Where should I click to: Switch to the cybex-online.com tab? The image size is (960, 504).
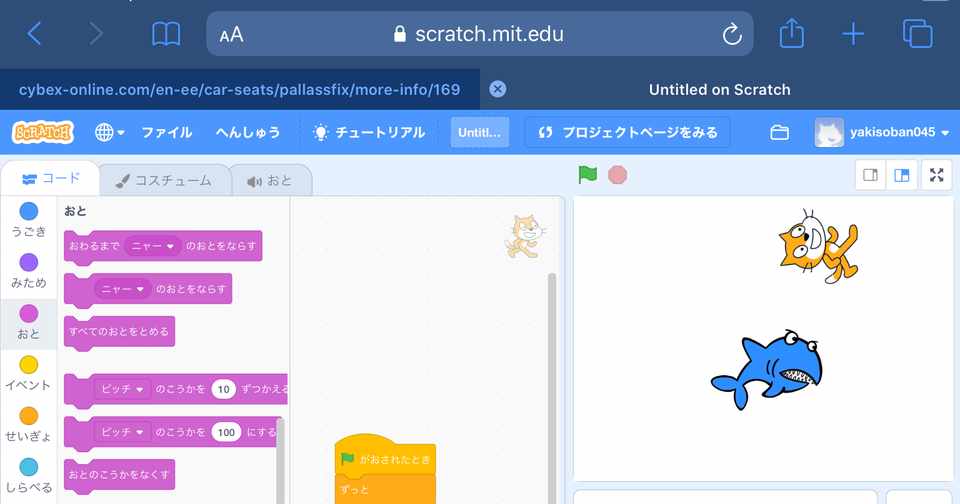[239, 89]
